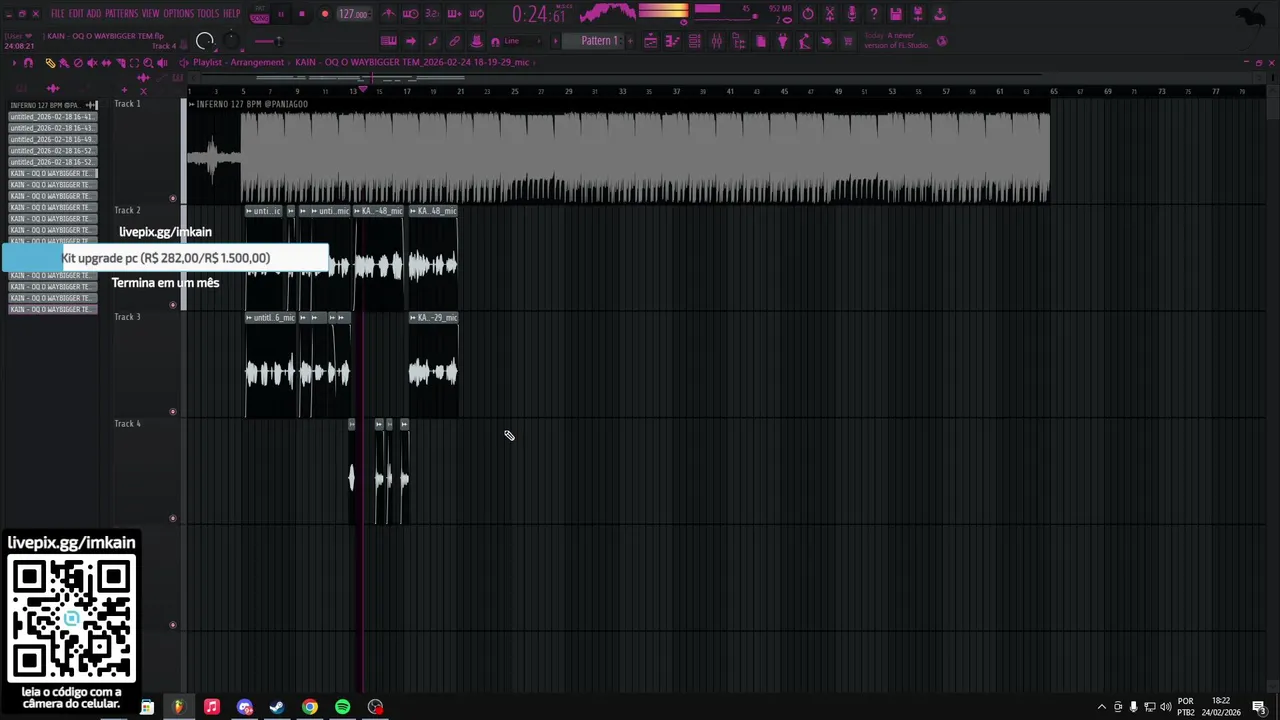Image resolution: width=1280 pixels, height=720 pixels.
Task: Select the Paint brush tool in playlist toolbar
Action: point(64,63)
